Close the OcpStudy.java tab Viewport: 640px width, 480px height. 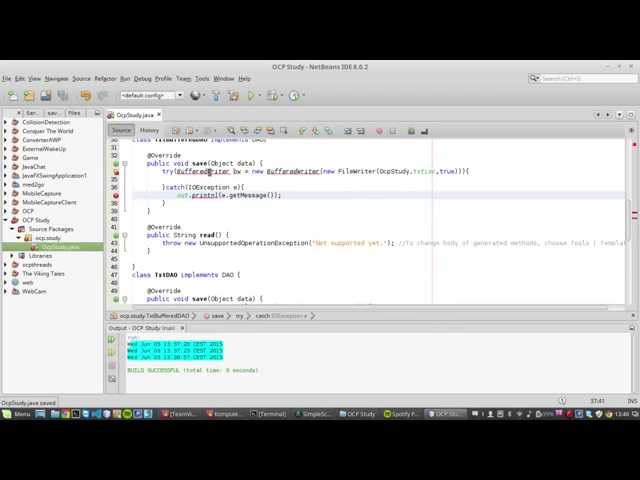[159, 115]
